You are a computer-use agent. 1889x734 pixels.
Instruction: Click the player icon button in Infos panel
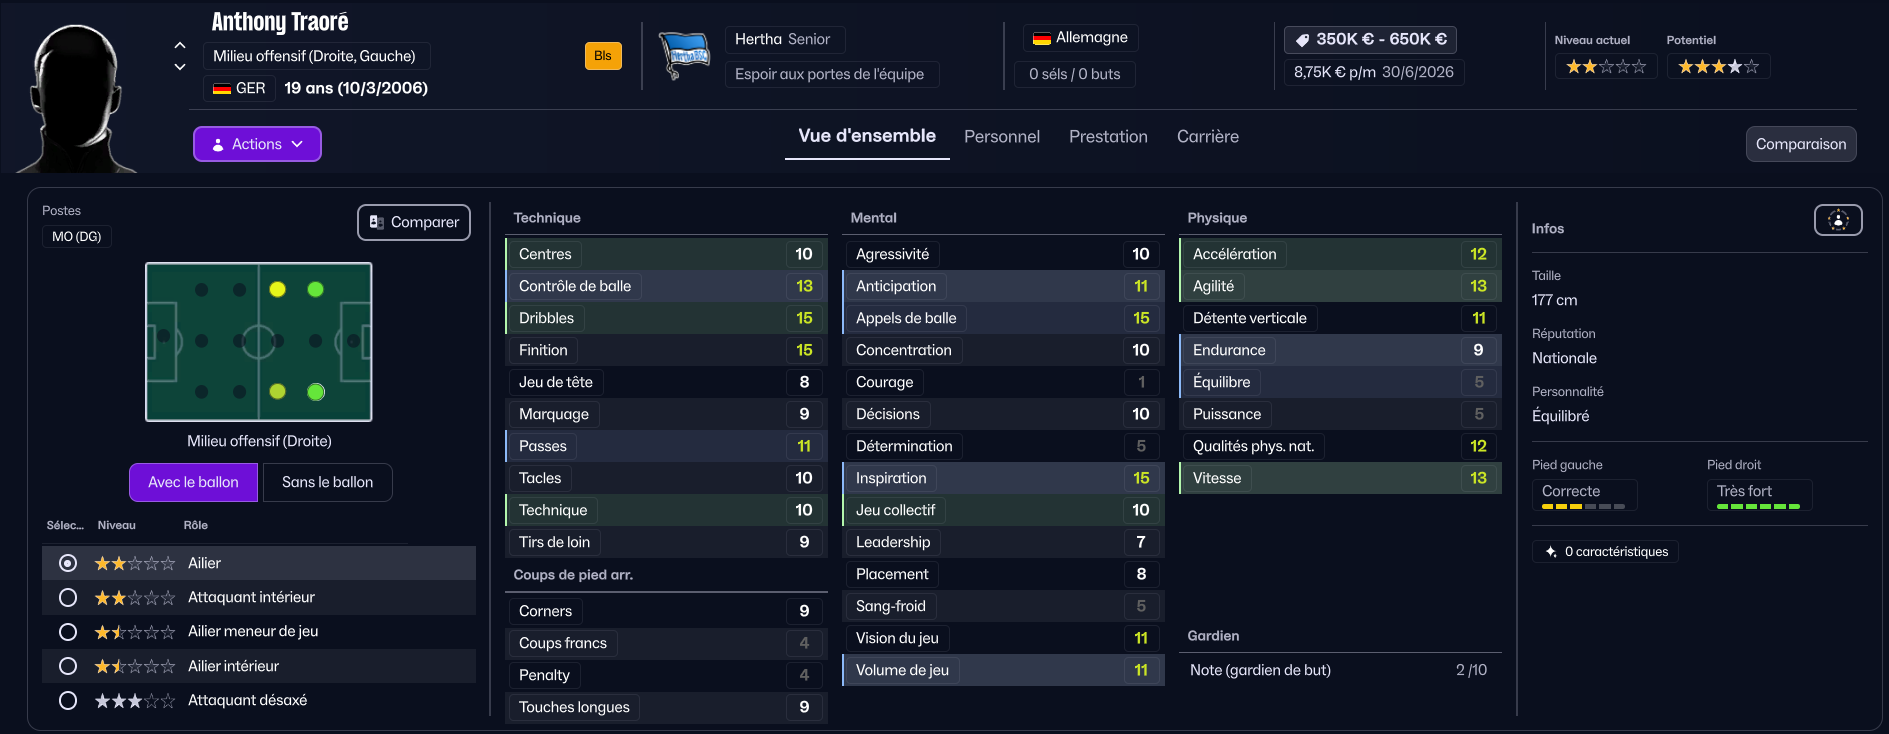[1838, 220]
